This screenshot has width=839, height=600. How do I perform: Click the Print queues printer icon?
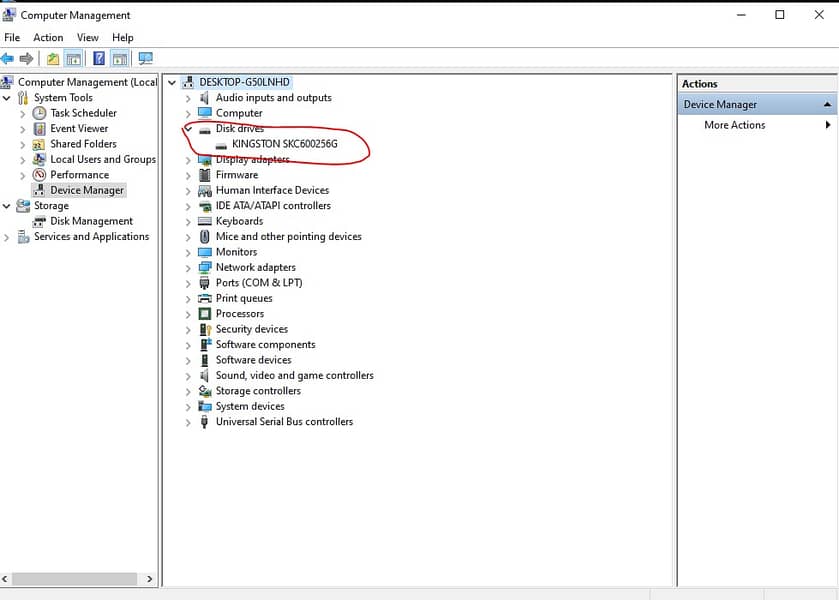[x=204, y=298]
